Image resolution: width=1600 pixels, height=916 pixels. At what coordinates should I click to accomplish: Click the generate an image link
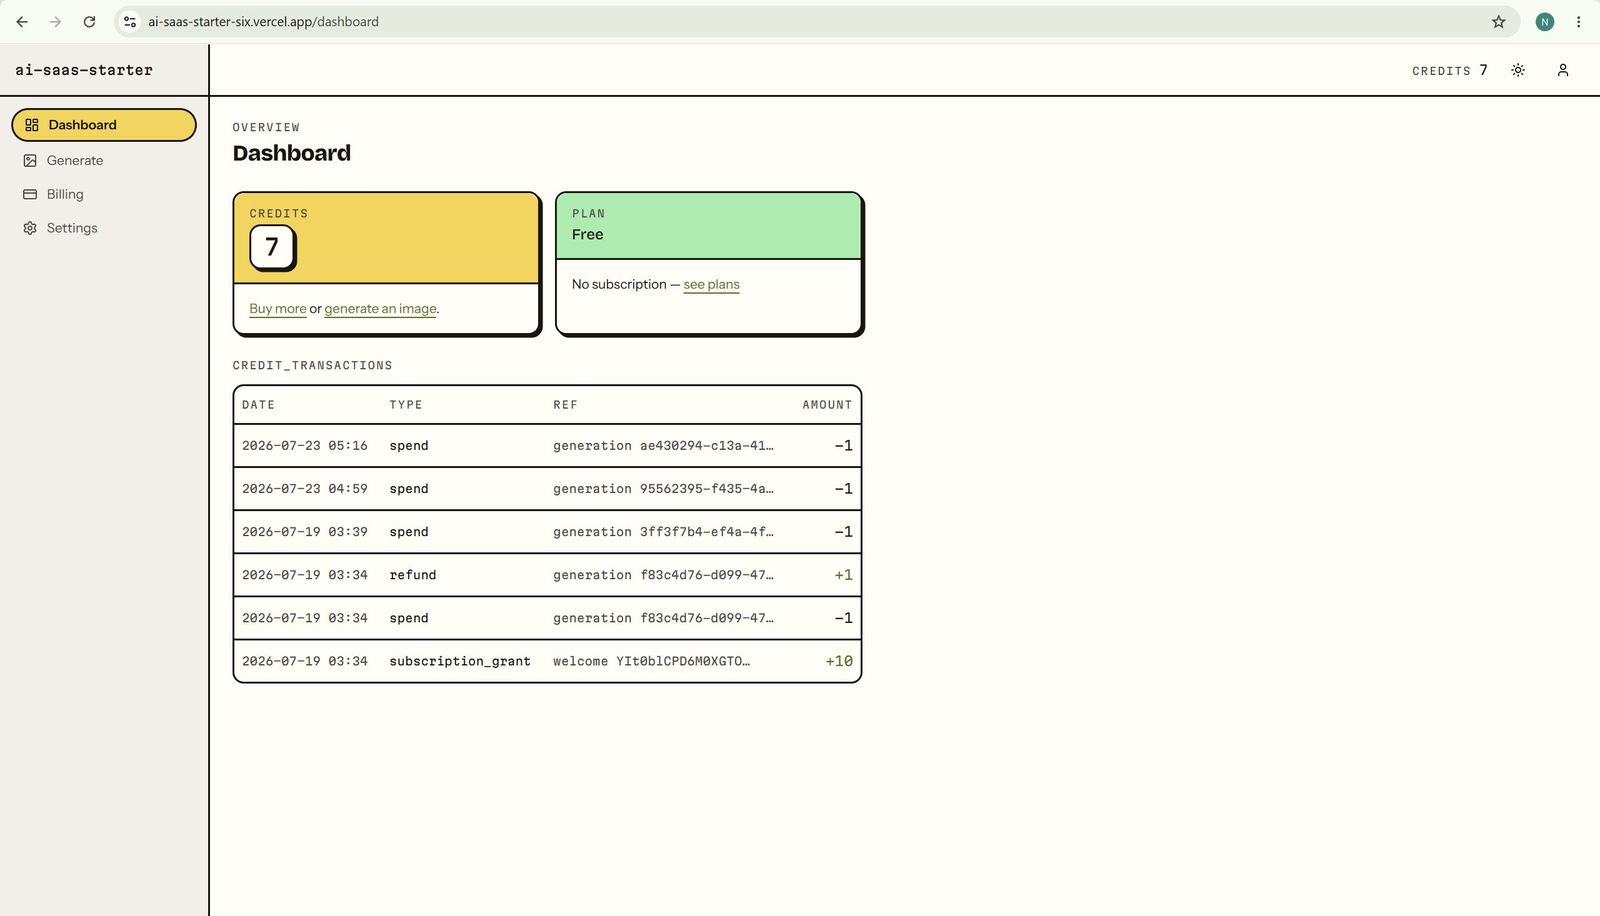pyautogui.click(x=380, y=309)
